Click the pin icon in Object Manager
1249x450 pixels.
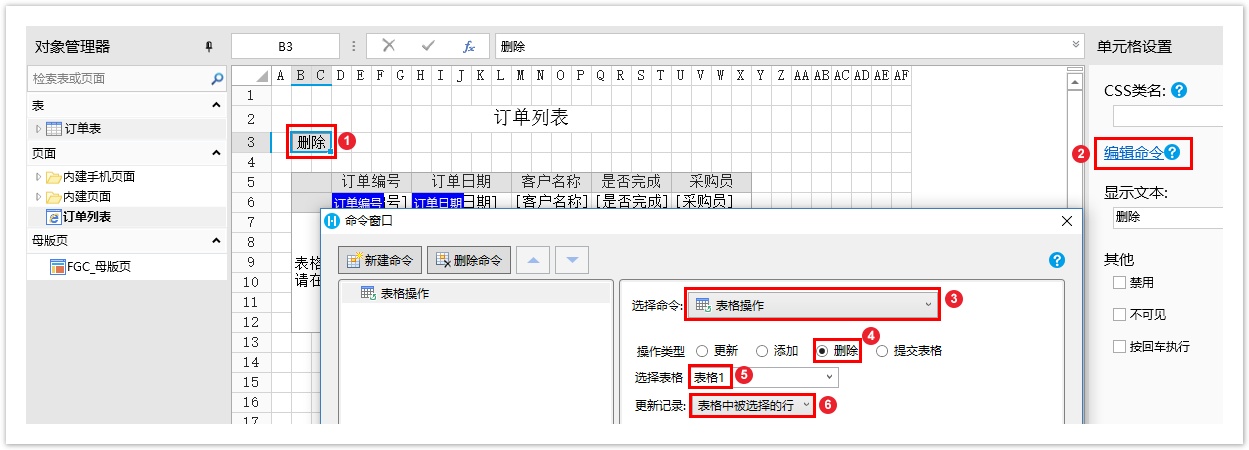209,46
